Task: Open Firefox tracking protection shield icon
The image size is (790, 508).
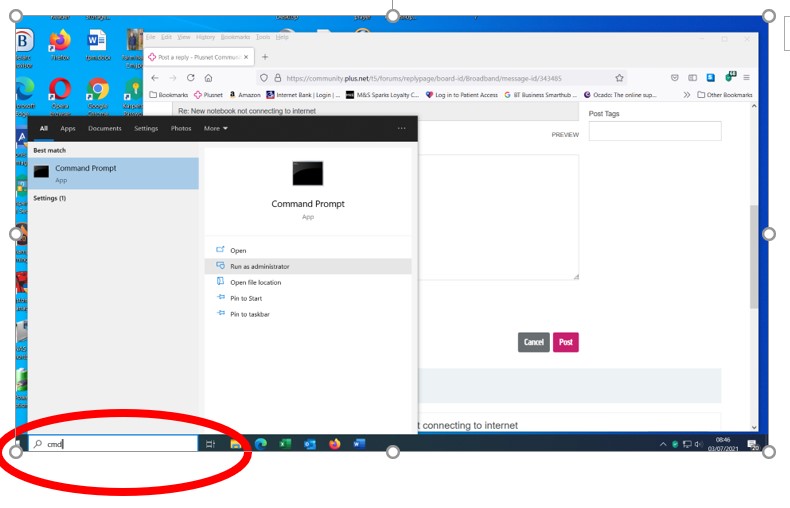Action: 264,78
